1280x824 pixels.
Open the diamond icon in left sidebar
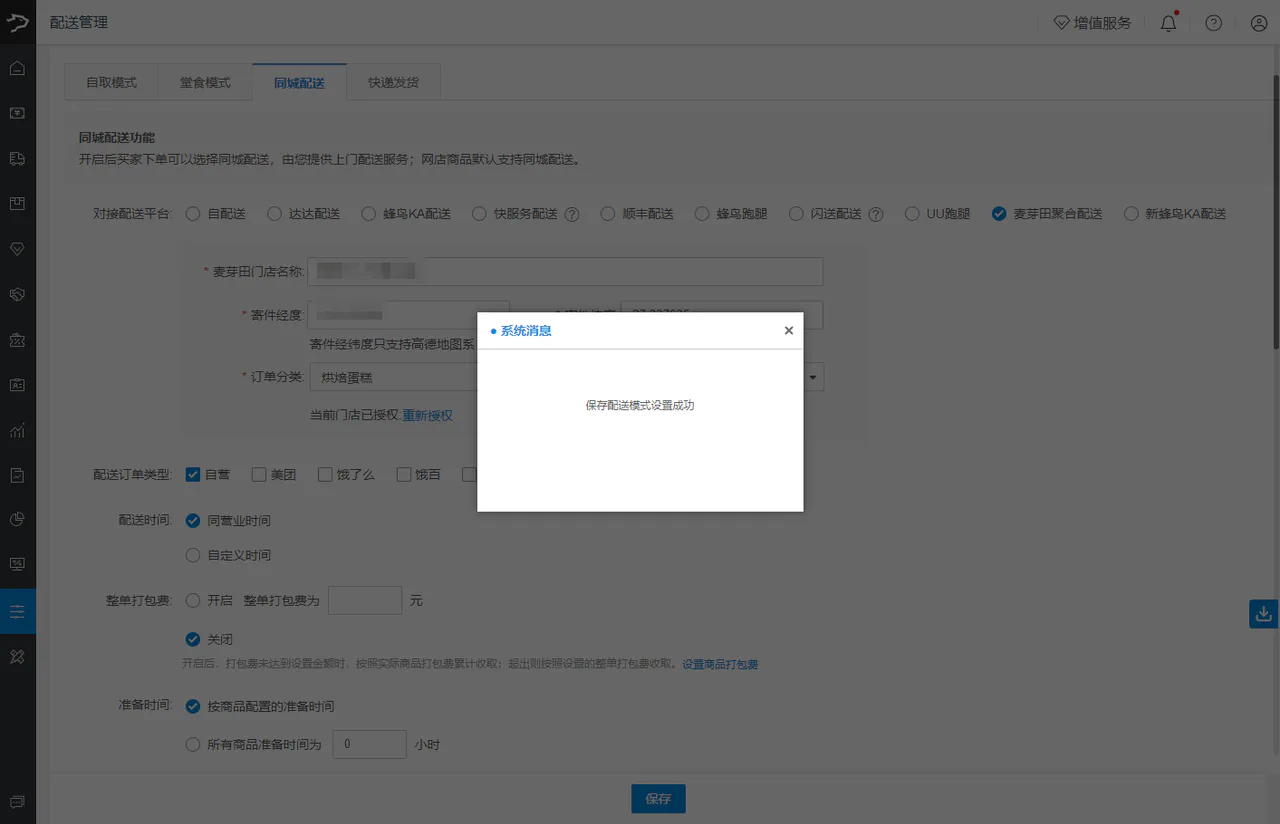tap(17, 249)
